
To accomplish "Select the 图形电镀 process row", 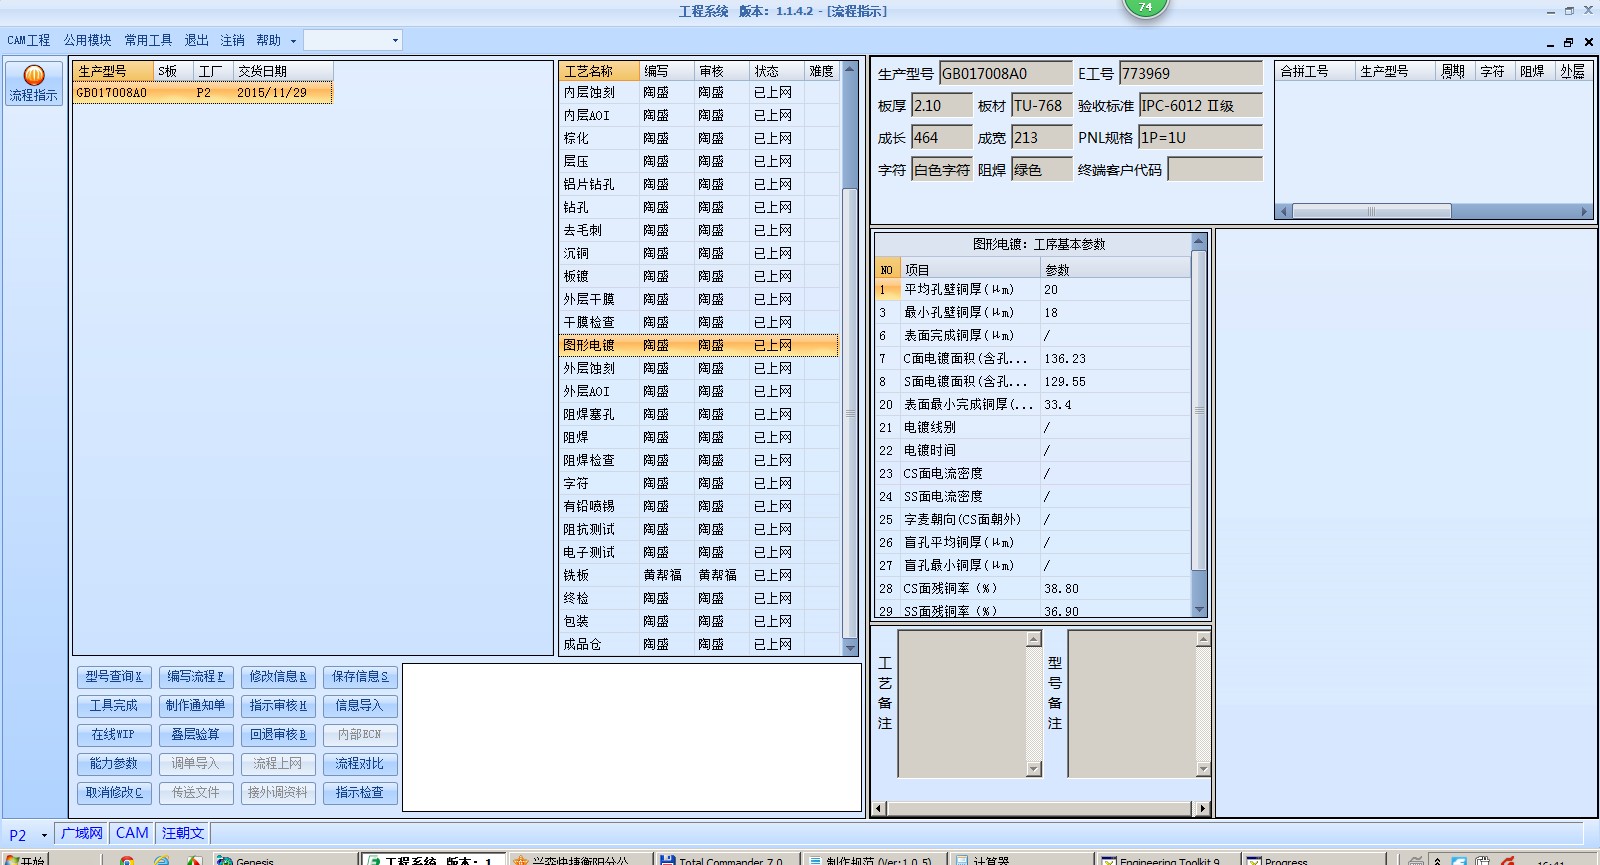I will coord(699,346).
